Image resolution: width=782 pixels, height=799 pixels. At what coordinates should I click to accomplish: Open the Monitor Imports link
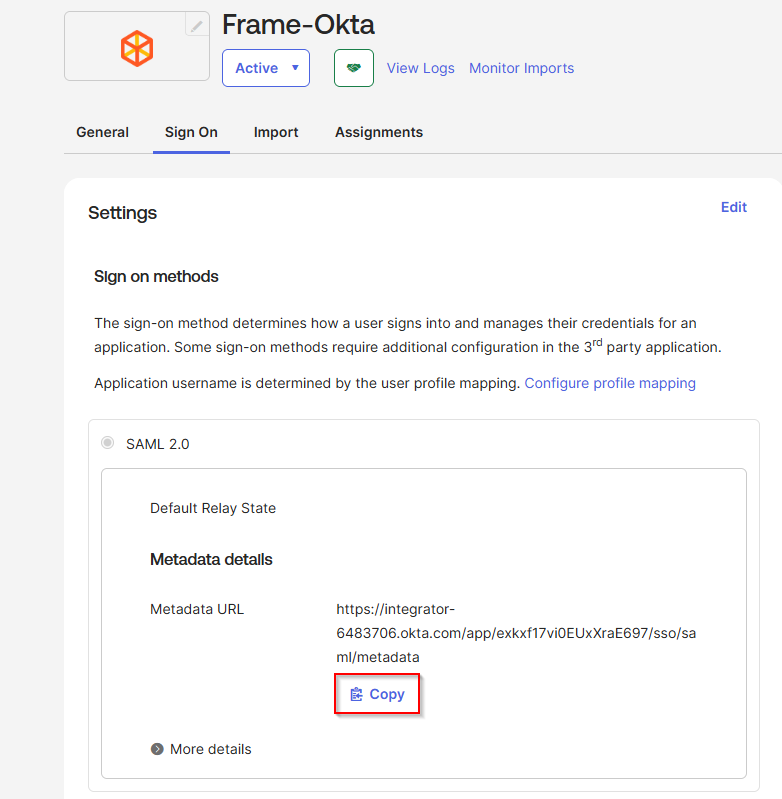(521, 68)
